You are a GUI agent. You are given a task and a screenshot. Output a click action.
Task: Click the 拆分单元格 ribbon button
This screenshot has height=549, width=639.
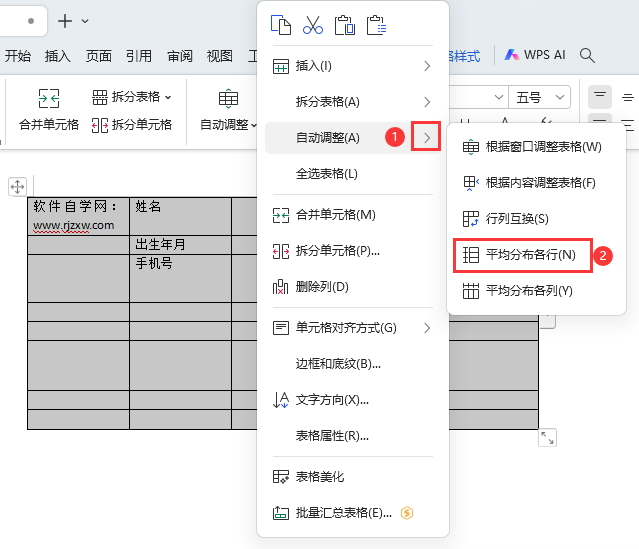point(132,125)
